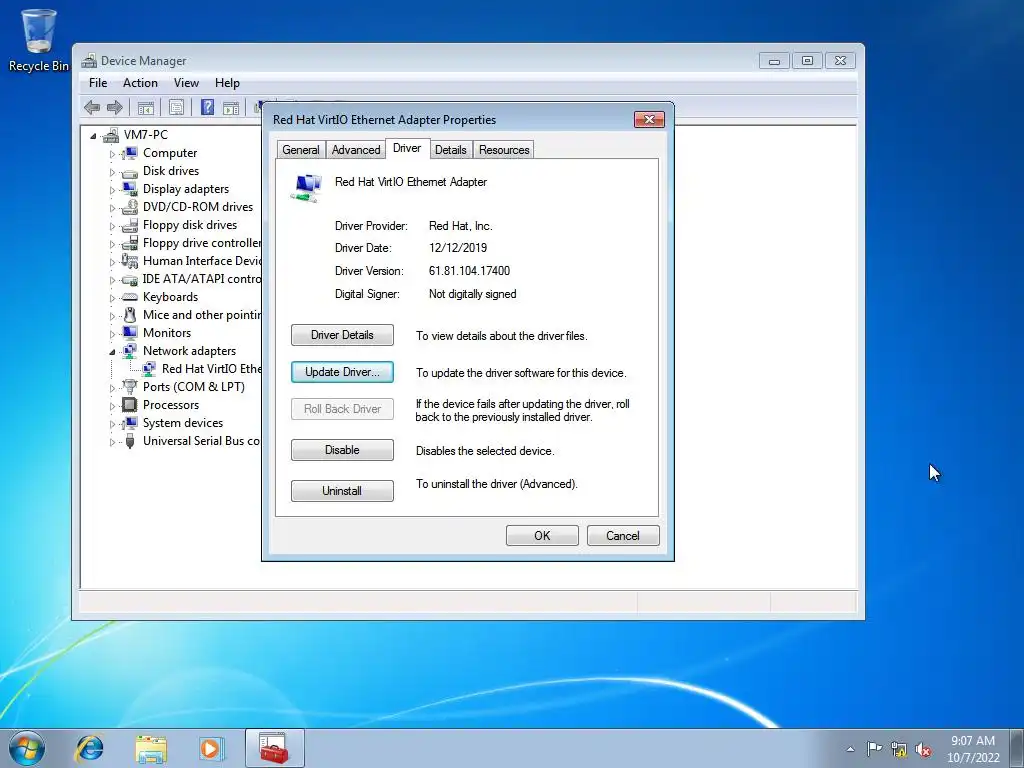This screenshot has width=1024, height=768.
Task: Switch to the General tab
Action: [x=300, y=150]
